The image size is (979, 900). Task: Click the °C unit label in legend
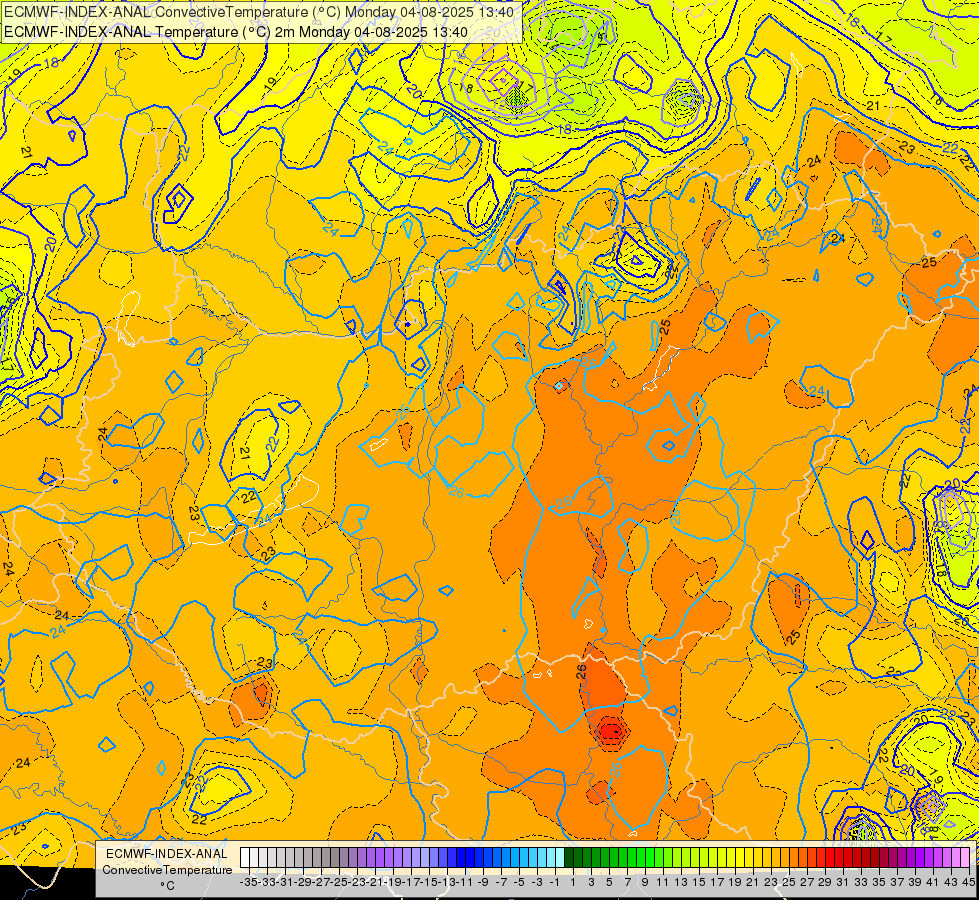pos(167,886)
